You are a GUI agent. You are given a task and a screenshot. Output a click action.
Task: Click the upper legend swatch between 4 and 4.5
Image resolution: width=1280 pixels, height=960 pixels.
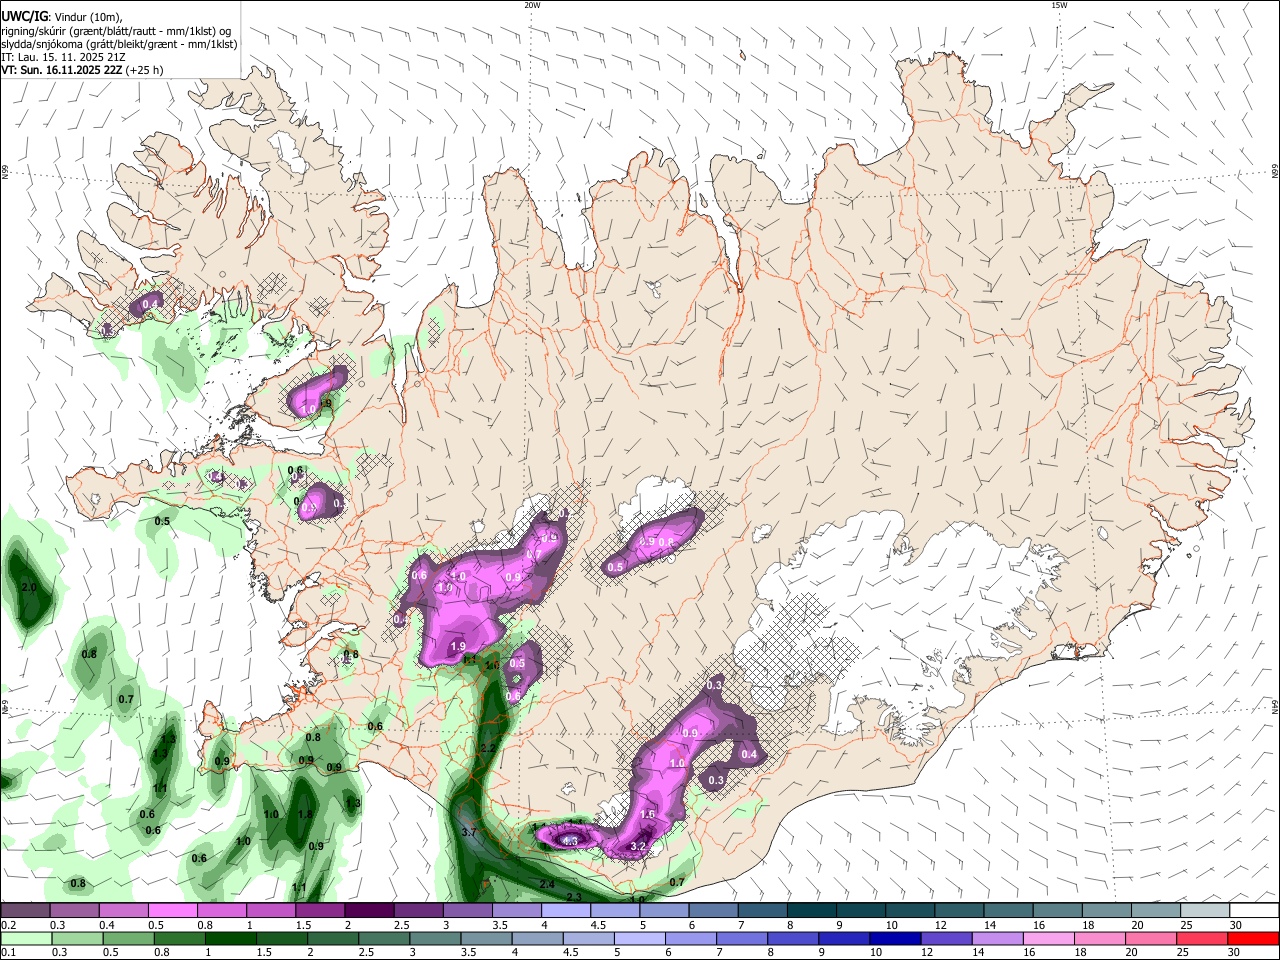point(565,911)
